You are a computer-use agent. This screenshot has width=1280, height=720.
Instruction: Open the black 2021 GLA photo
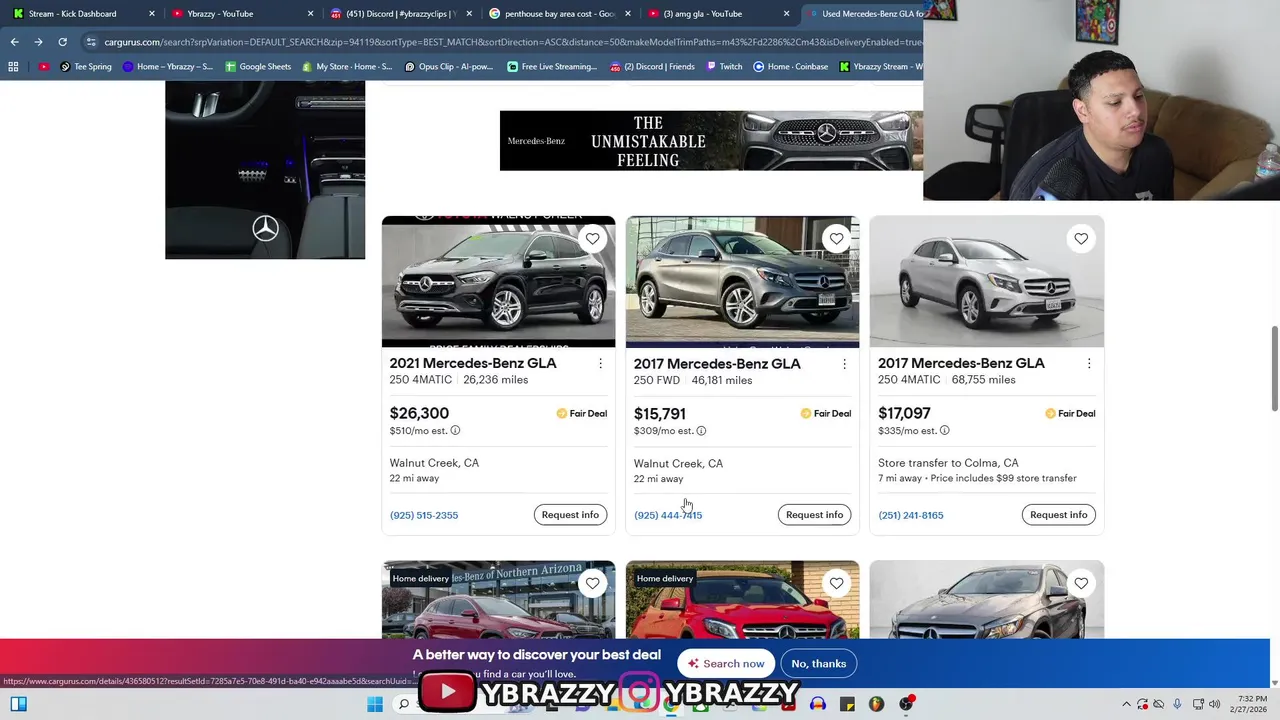(498, 282)
